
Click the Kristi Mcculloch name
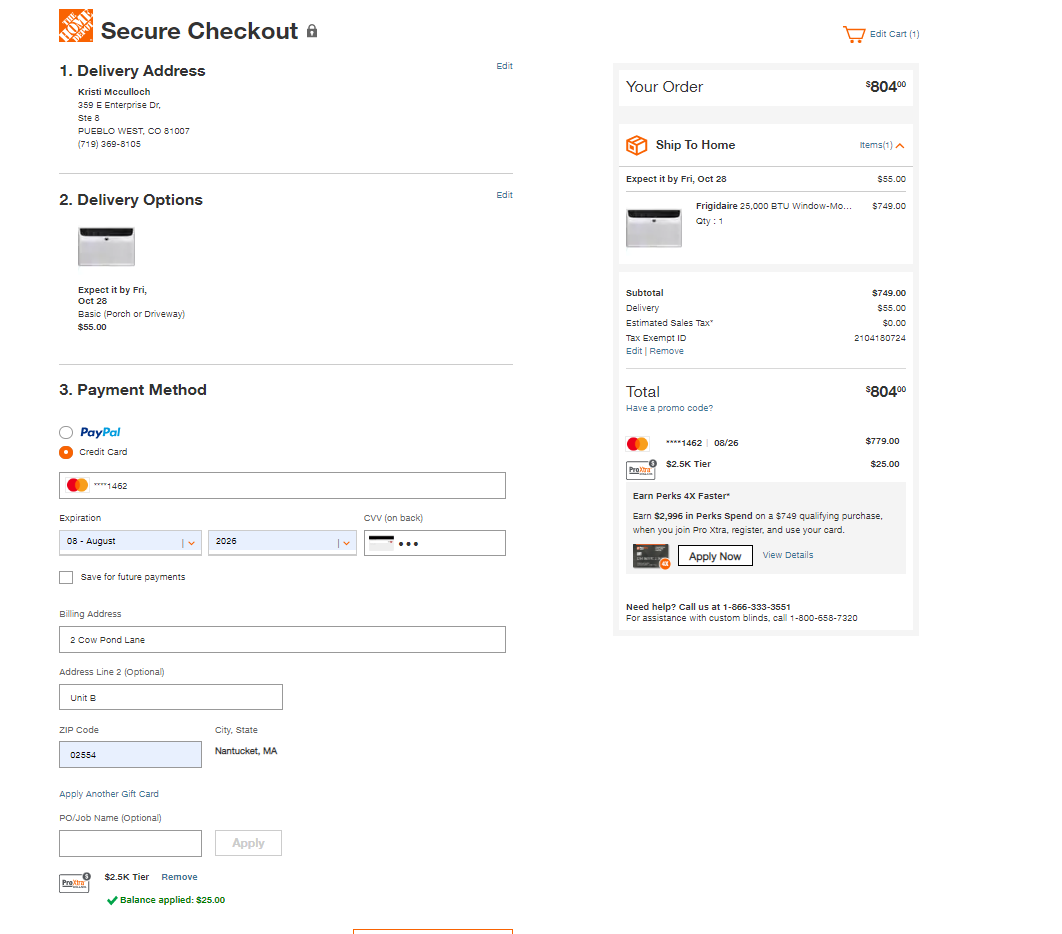[x=114, y=92]
